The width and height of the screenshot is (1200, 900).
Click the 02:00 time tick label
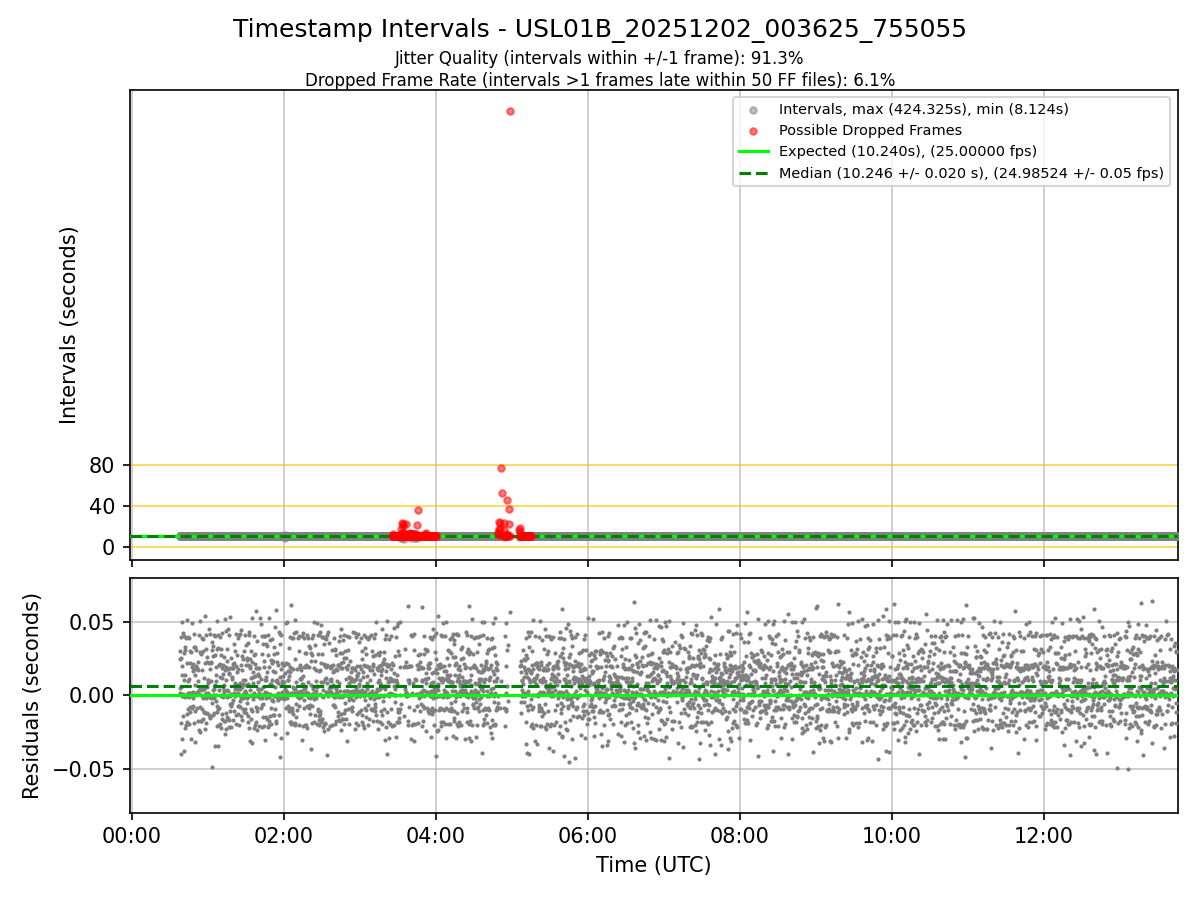(284, 835)
